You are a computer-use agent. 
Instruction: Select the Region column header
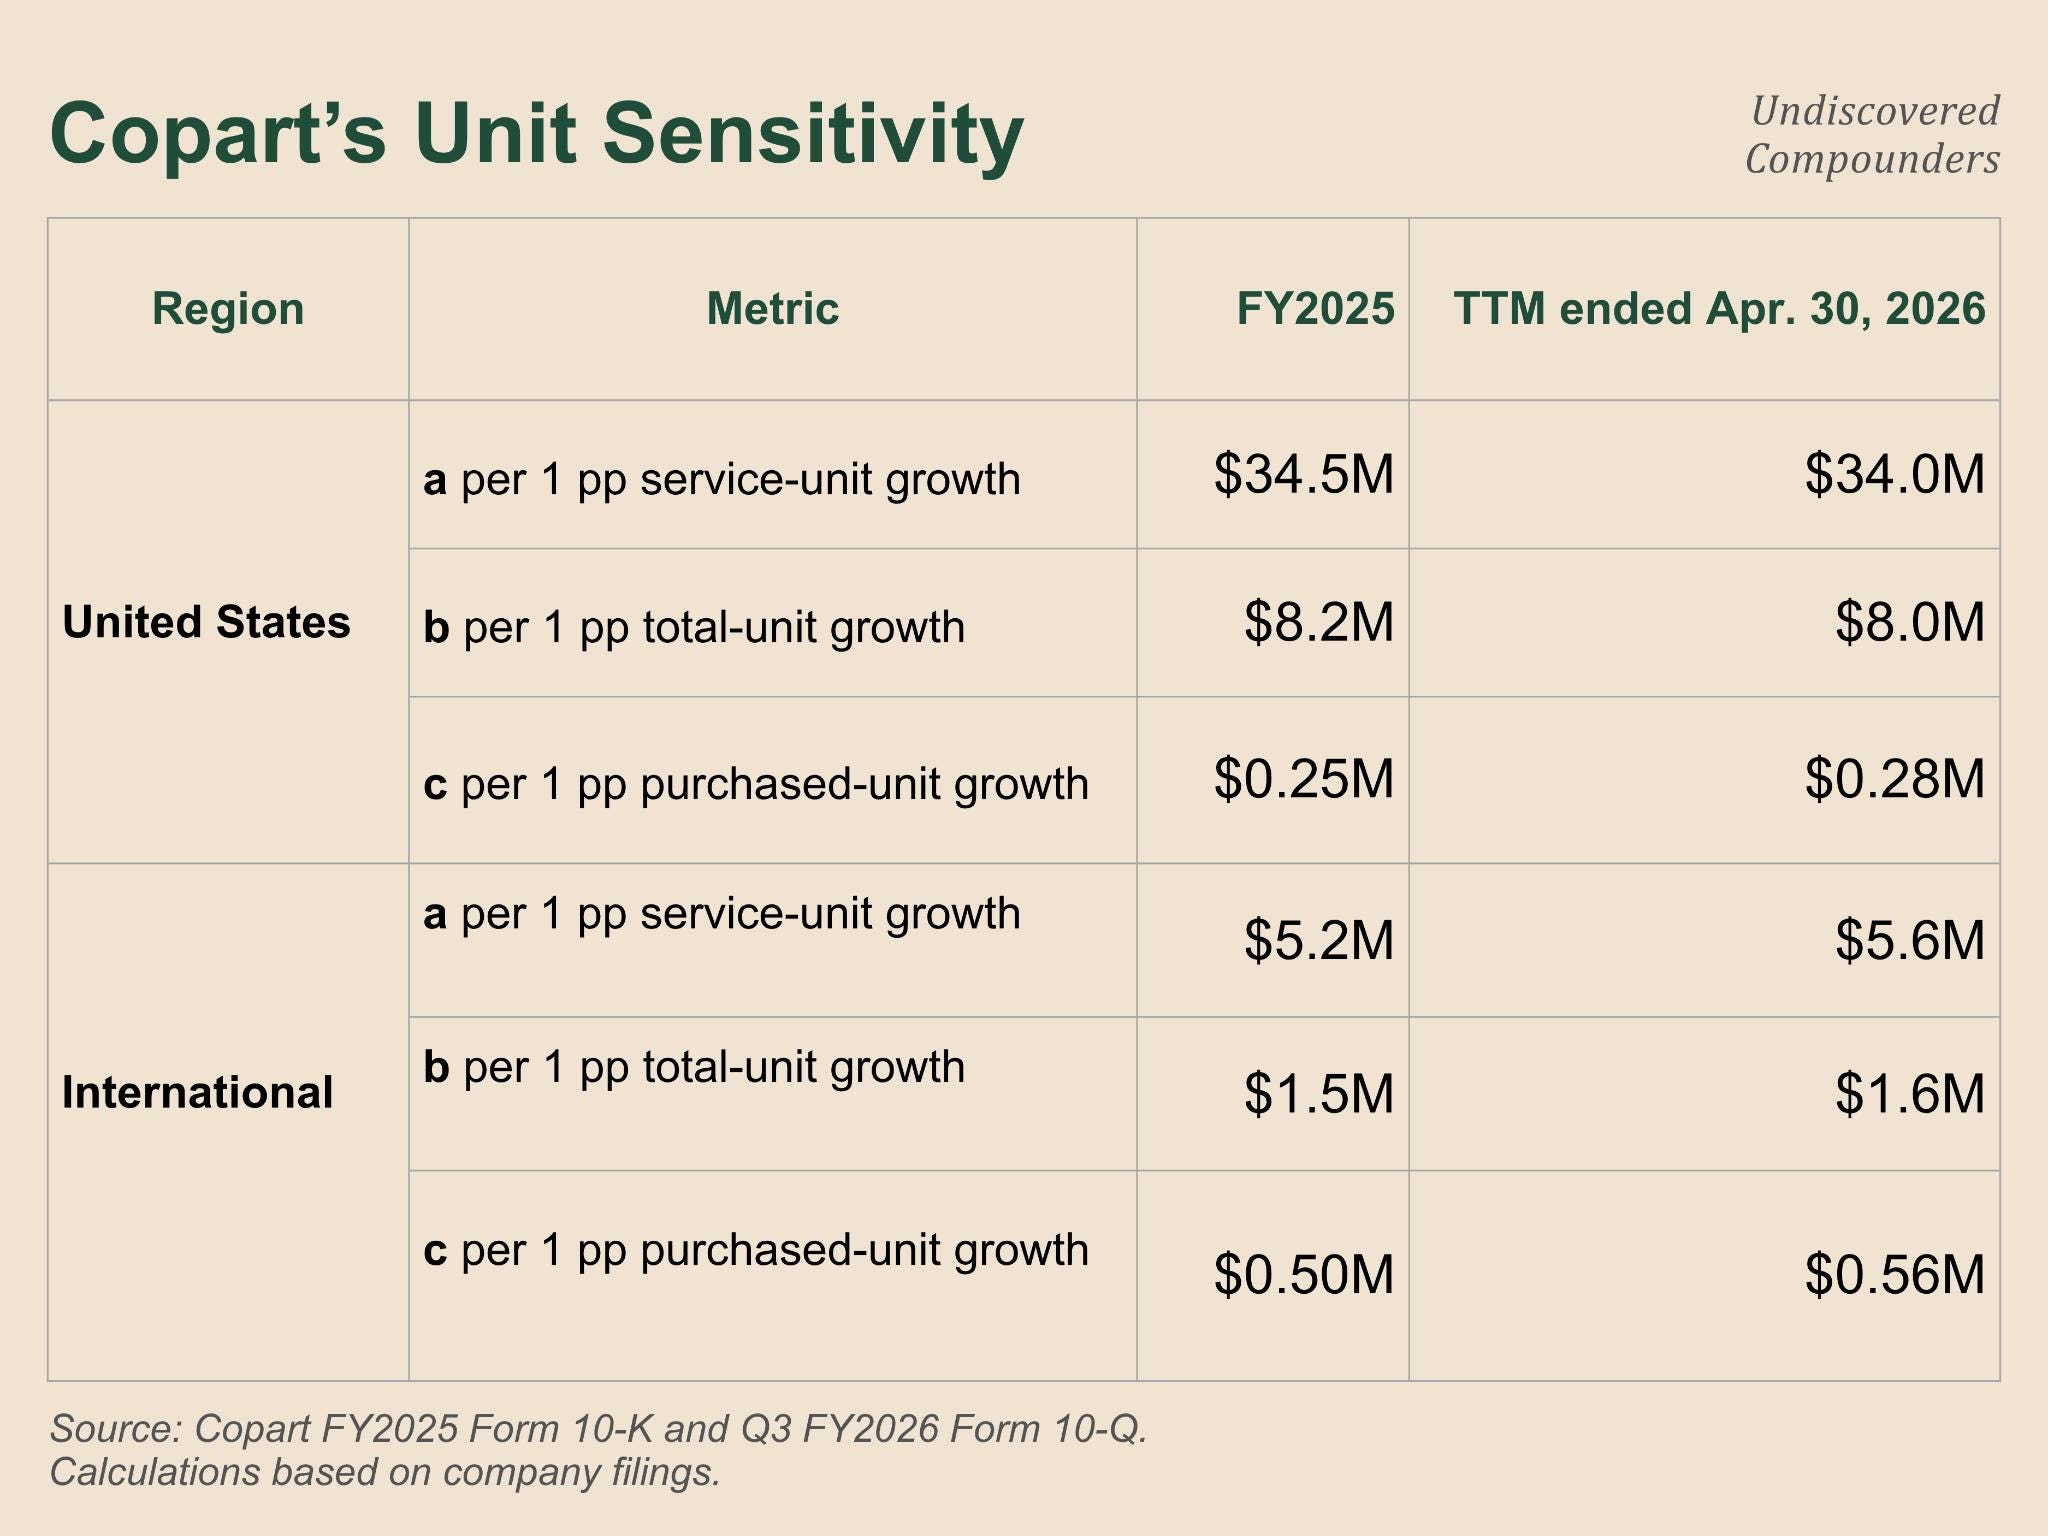(228, 309)
